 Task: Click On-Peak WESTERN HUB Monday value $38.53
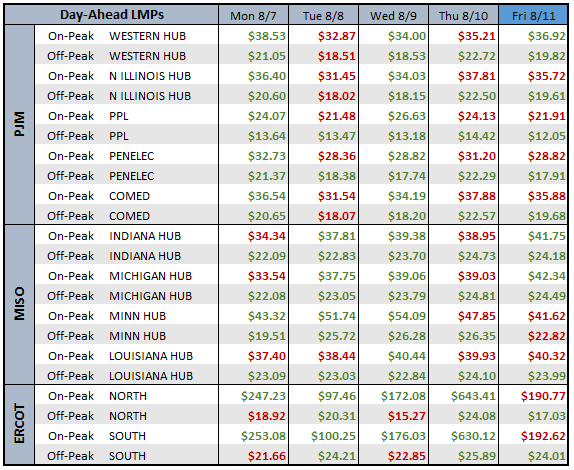(266, 36)
